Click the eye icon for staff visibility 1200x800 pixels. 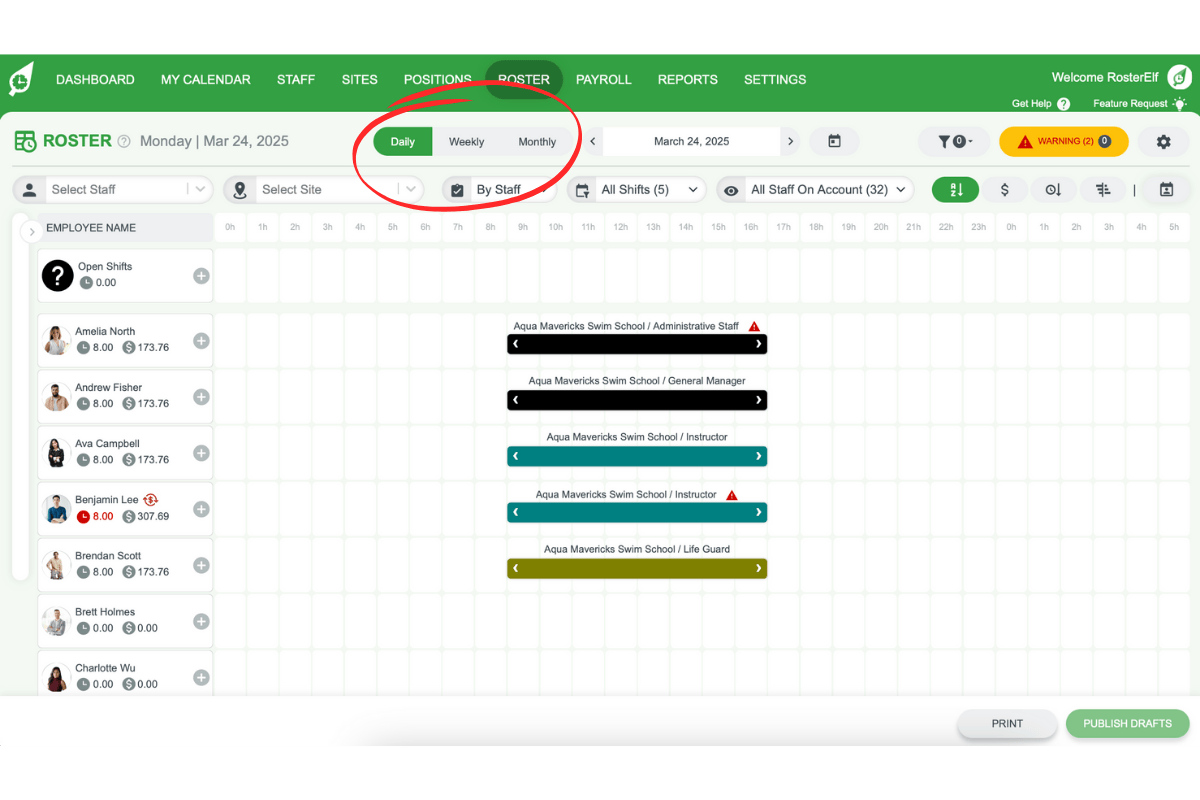coord(731,189)
